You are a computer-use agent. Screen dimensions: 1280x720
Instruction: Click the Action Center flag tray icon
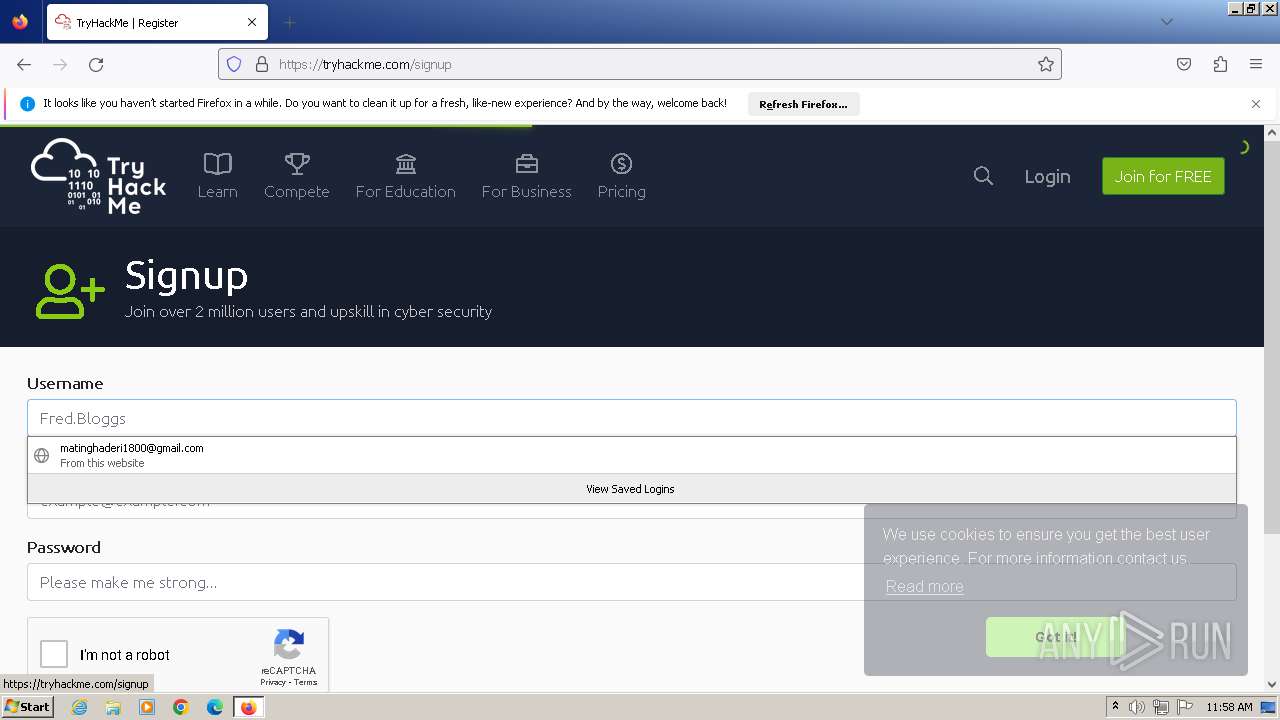click(1185, 707)
